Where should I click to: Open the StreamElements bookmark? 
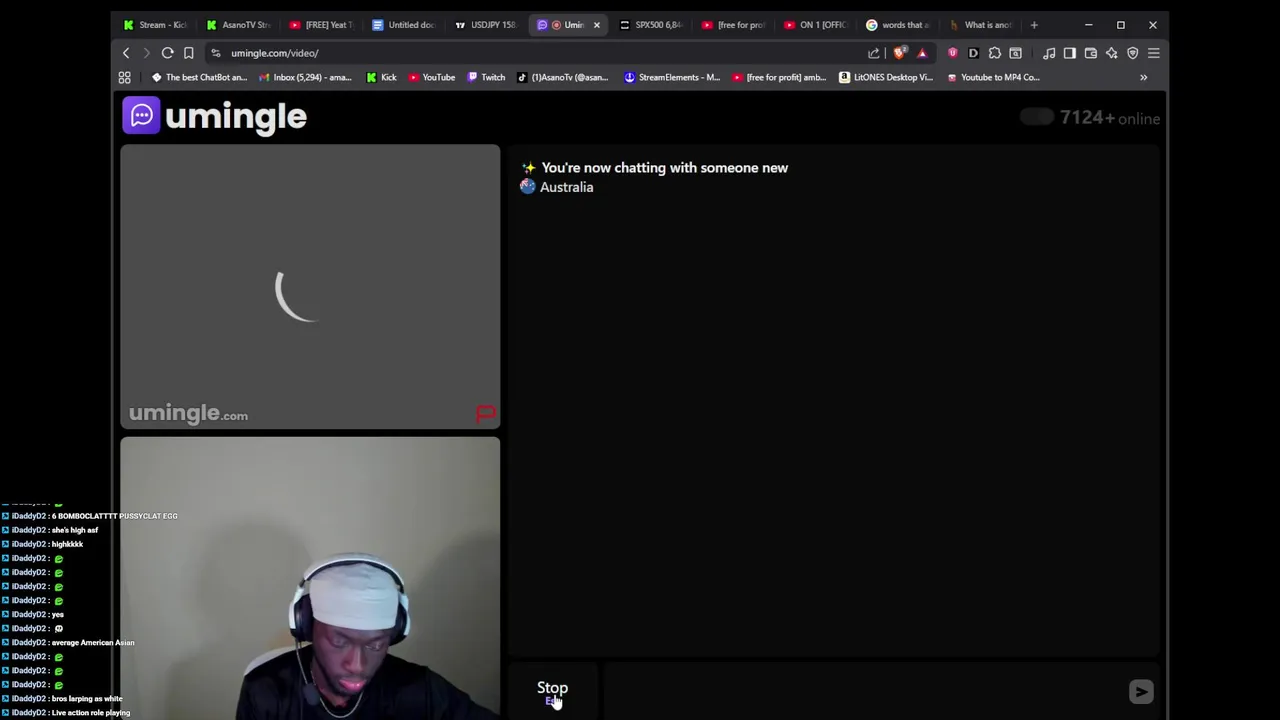click(x=671, y=77)
